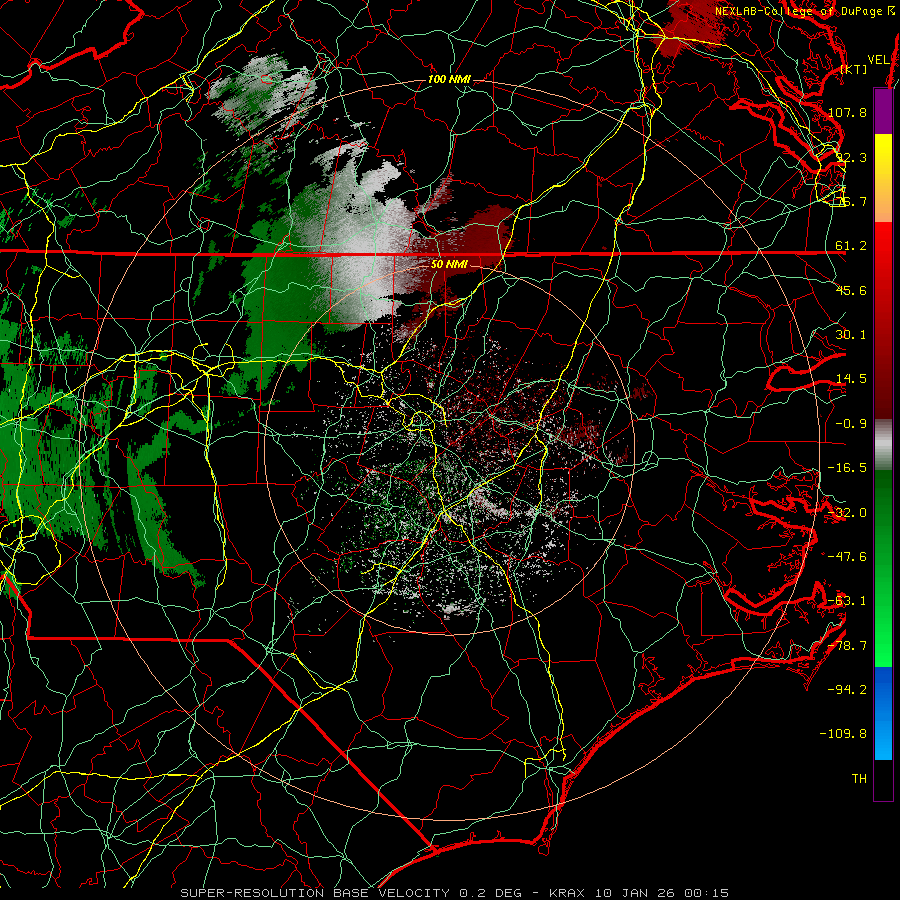Click the 14.5 legend value
This screenshot has height=900, width=900.
point(851,379)
